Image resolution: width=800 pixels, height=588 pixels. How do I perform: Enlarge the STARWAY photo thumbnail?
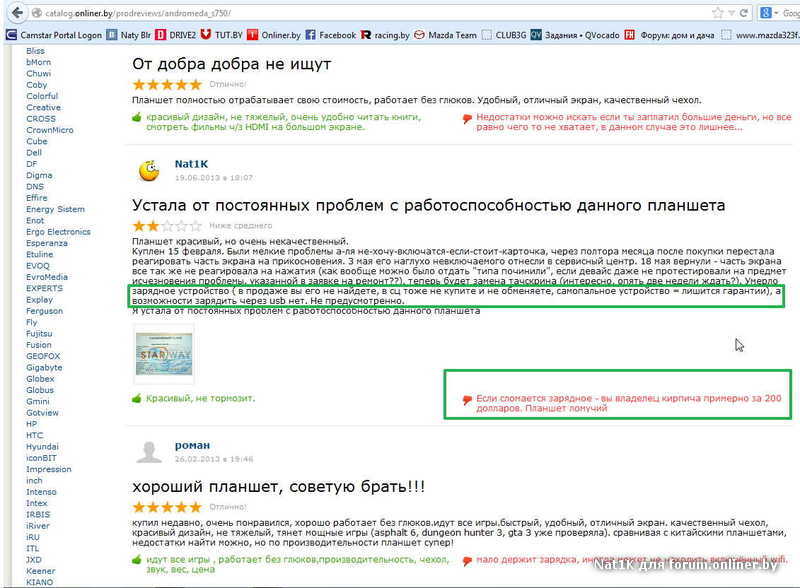point(164,354)
